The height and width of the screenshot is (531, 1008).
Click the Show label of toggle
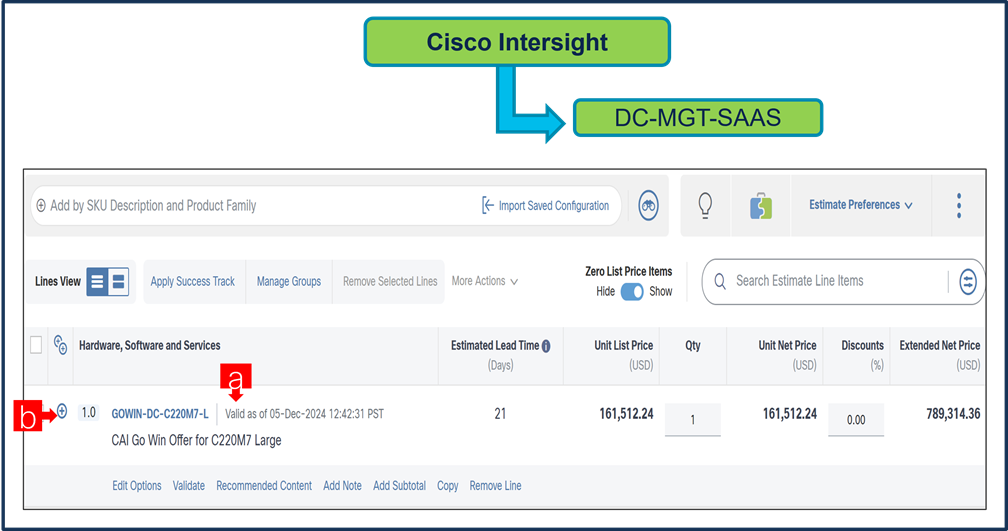661,291
